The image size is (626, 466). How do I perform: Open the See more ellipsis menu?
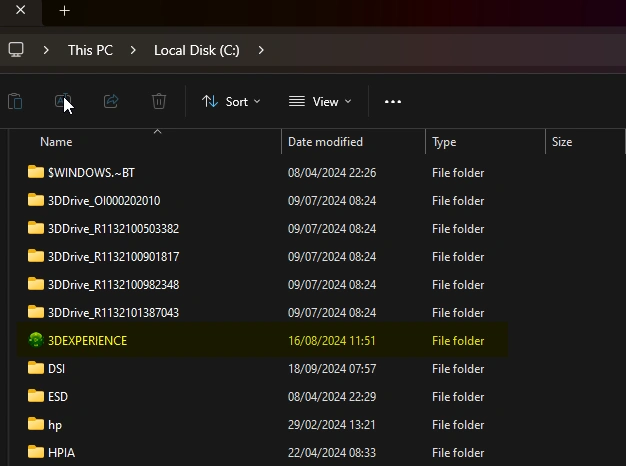coord(393,101)
